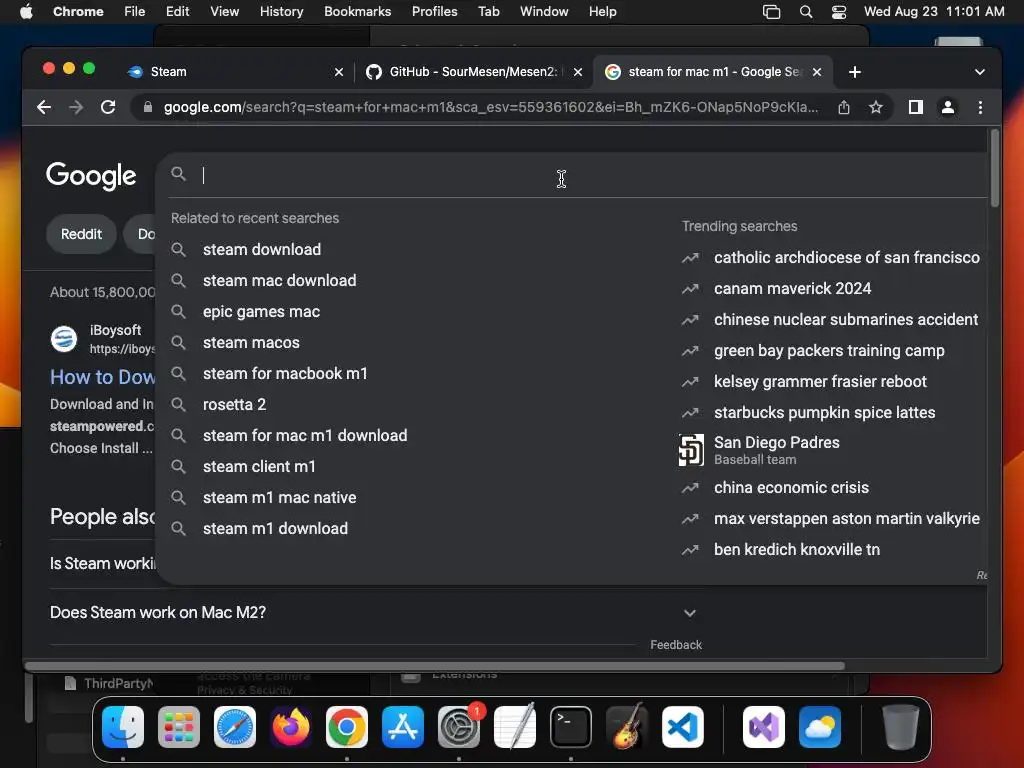Select suggestion epic games mac
The width and height of the screenshot is (1024, 768).
[261, 312]
